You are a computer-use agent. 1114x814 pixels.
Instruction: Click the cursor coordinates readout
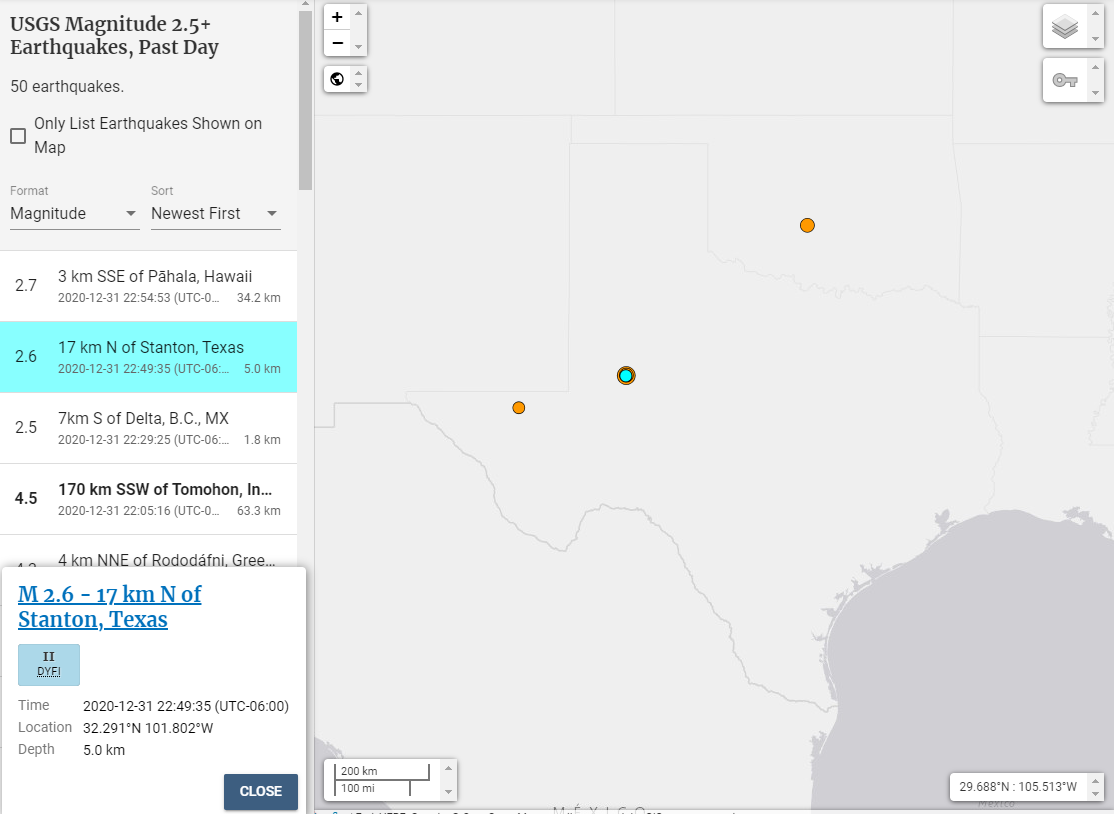point(1018,786)
